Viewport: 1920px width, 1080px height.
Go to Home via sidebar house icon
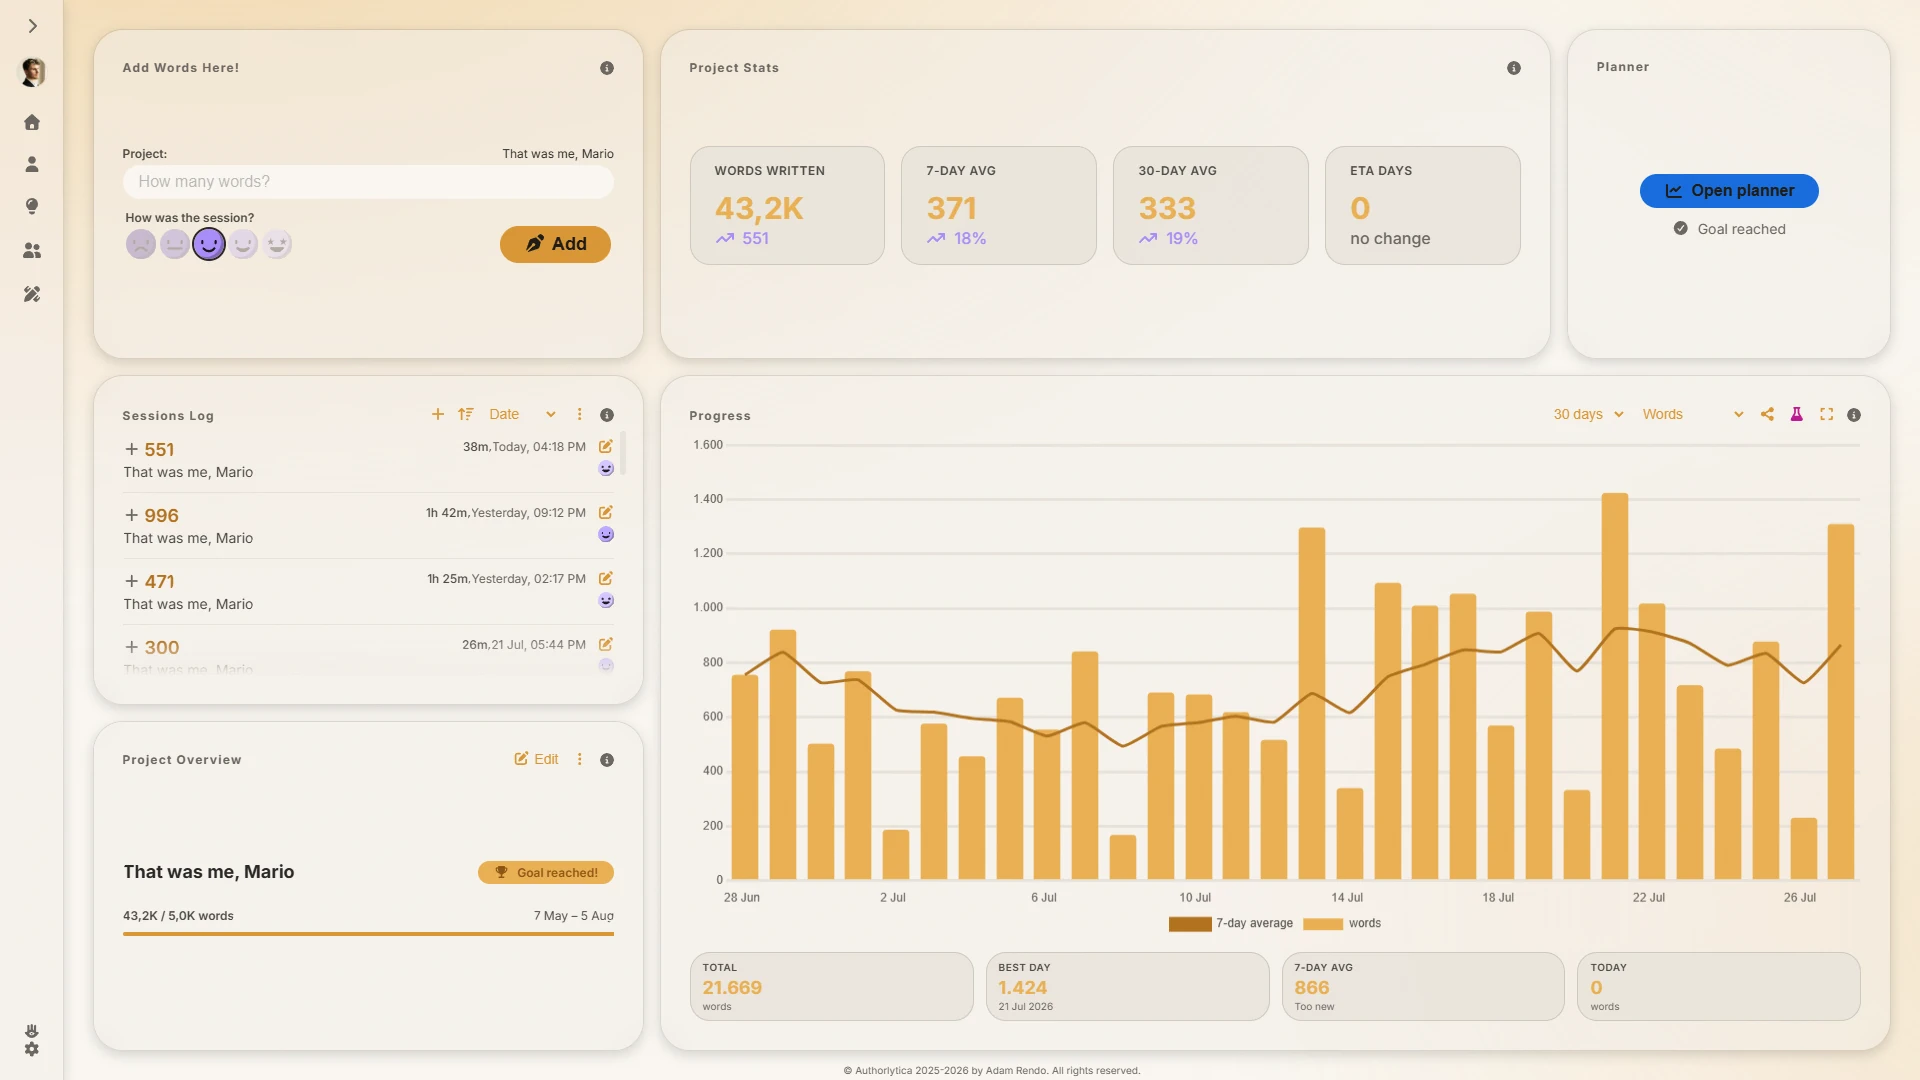coord(32,122)
